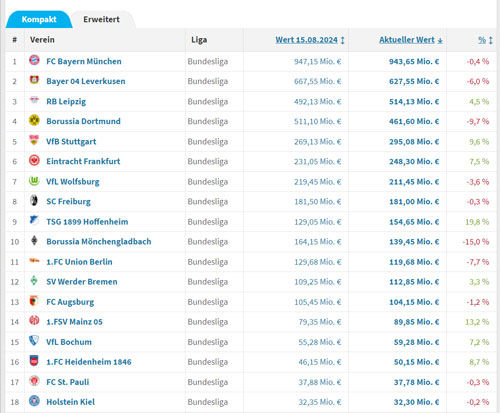The height and width of the screenshot is (413, 500).
Task: Click the VfB Stuttgart crest icon
Action: (x=34, y=140)
